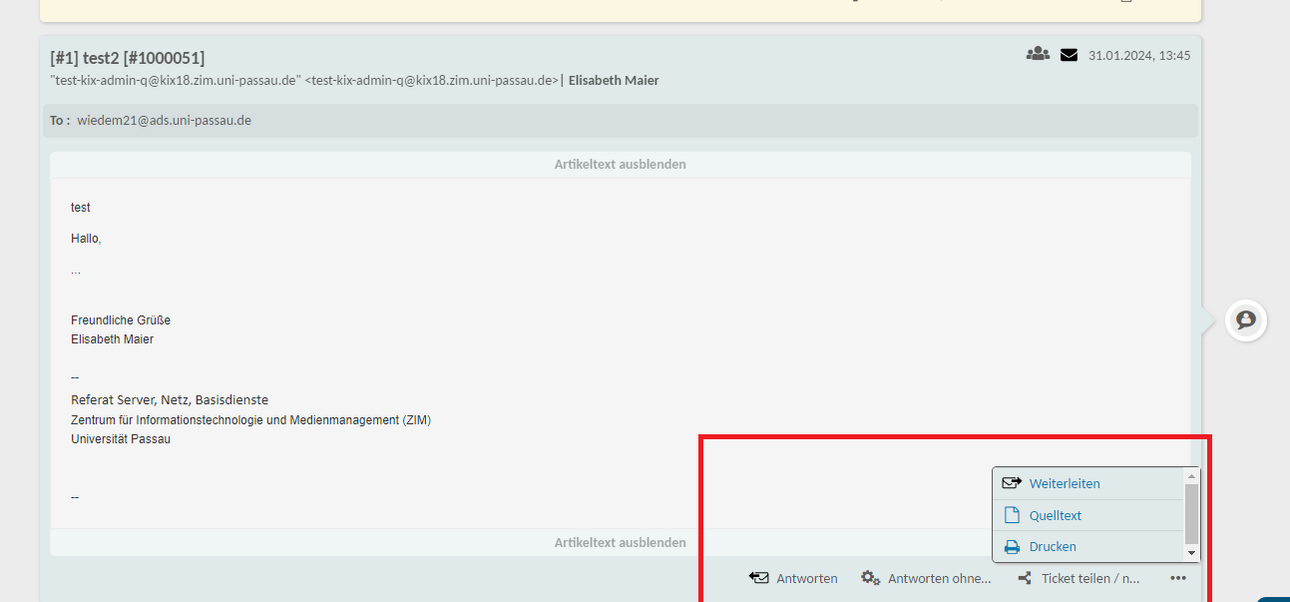Collapse article via top Artikeltext ausblenden bar
This screenshot has height=602, width=1290.
pos(620,164)
